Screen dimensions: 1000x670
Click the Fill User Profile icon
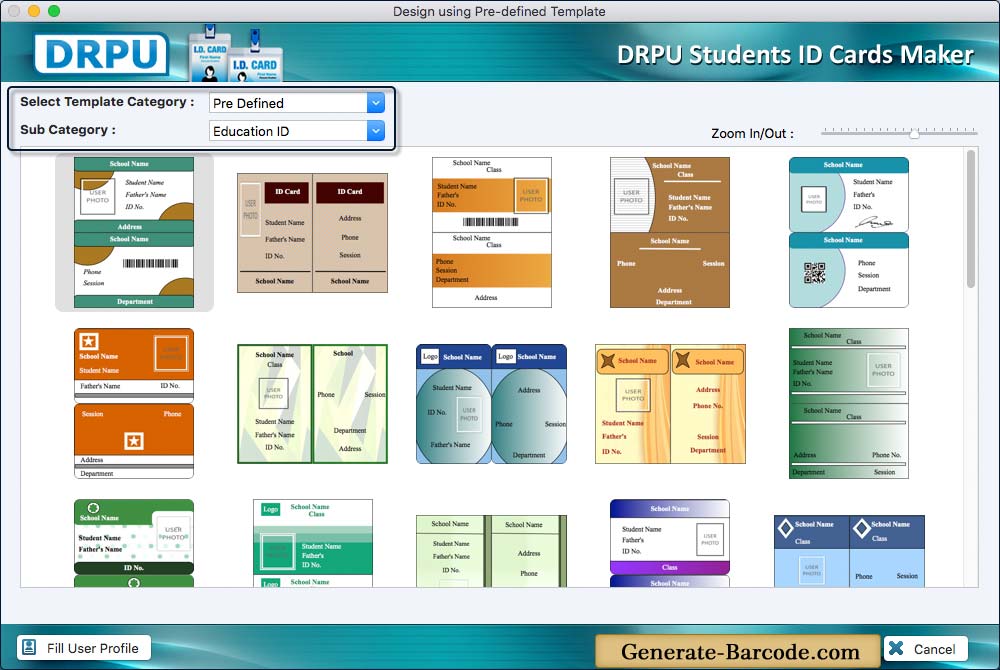(29, 648)
